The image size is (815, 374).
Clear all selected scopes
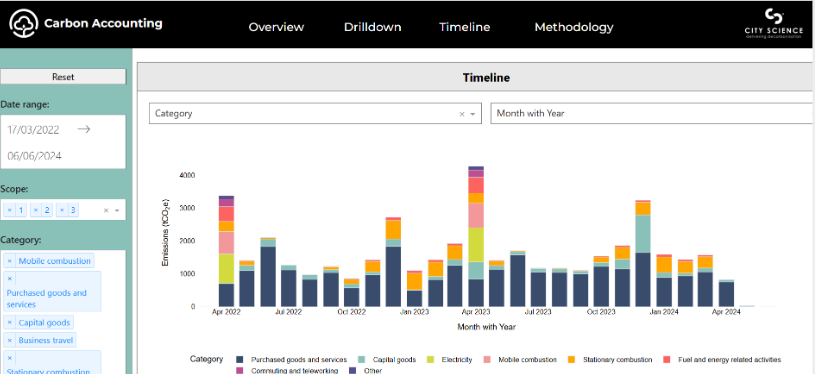click(x=106, y=210)
